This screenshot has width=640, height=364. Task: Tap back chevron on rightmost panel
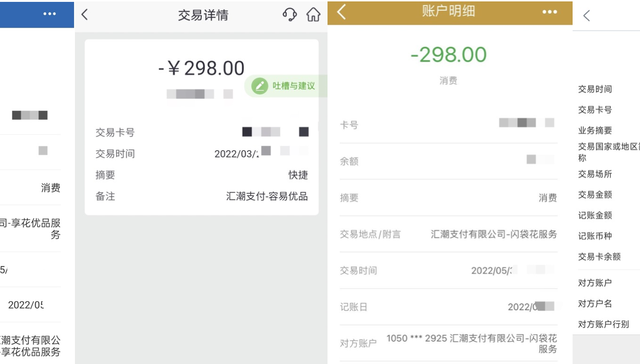pyautogui.click(x=587, y=16)
